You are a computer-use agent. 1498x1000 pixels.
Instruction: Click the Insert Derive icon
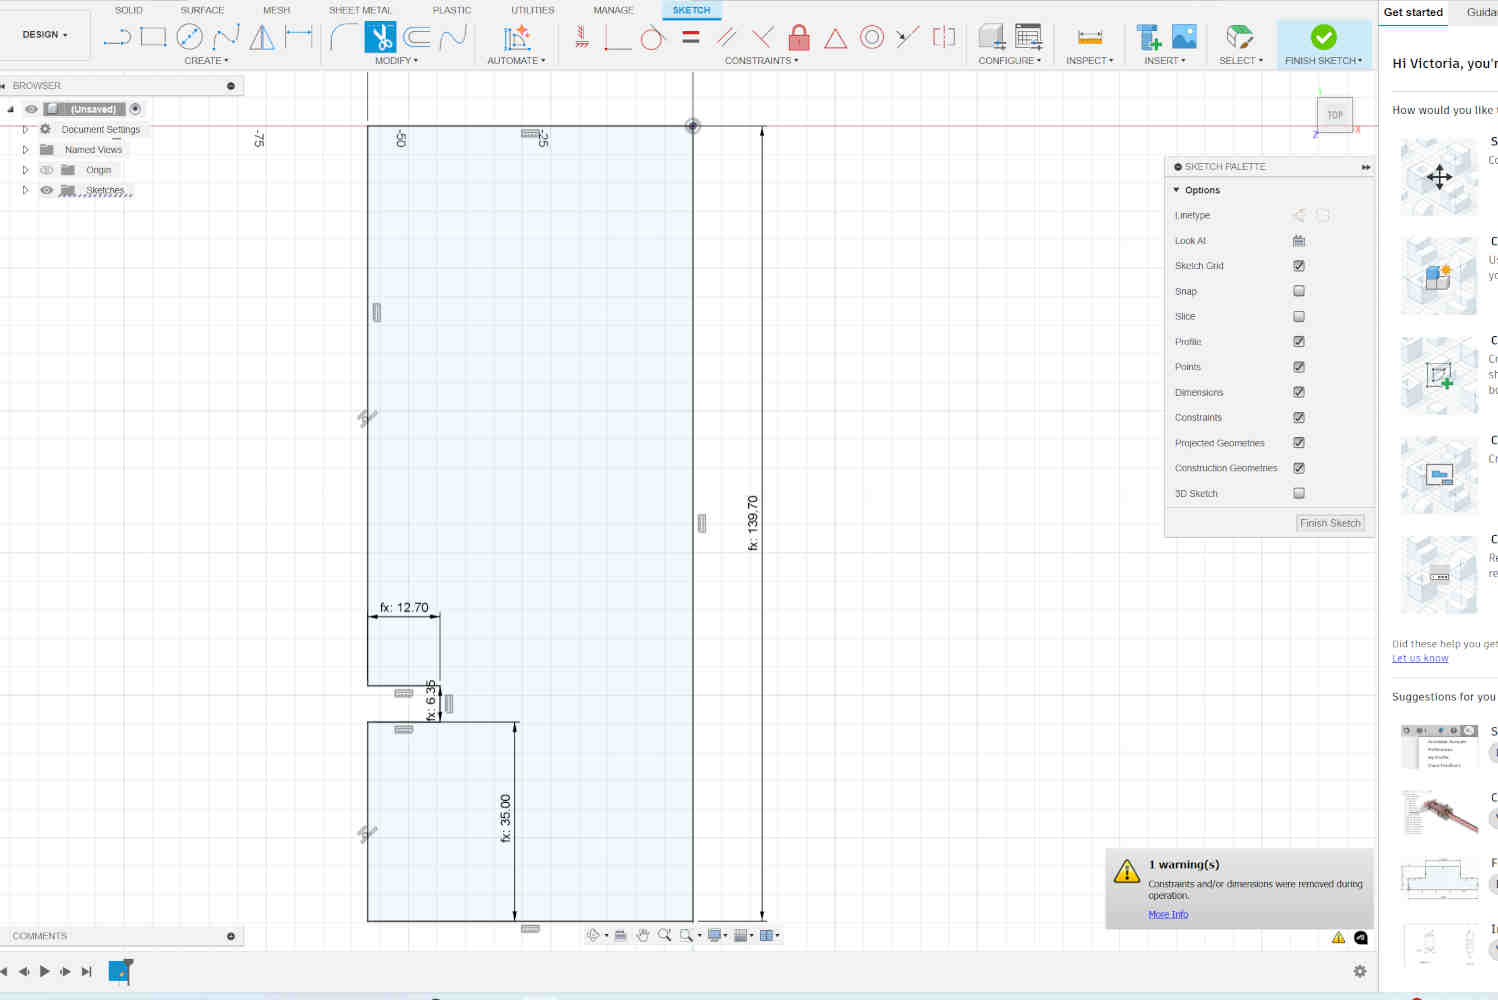(x=1149, y=37)
